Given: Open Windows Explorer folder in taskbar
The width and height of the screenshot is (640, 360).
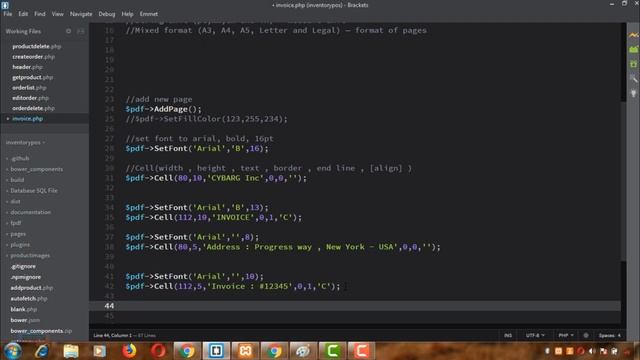Looking at the screenshot, I should (71, 351).
